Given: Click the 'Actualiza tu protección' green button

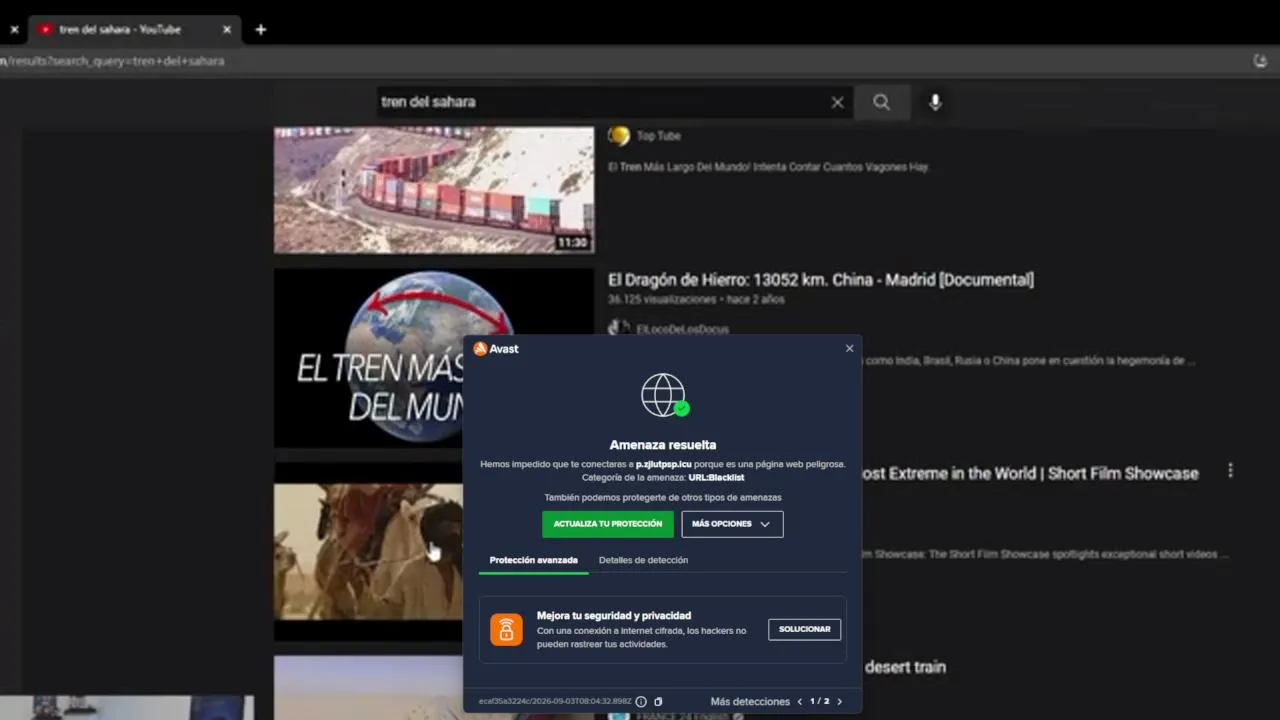Looking at the screenshot, I should click(x=608, y=524).
